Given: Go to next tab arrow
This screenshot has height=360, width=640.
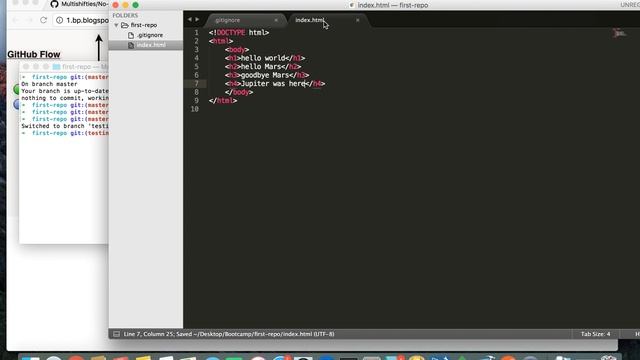Looking at the screenshot, I should click(197, 19).
